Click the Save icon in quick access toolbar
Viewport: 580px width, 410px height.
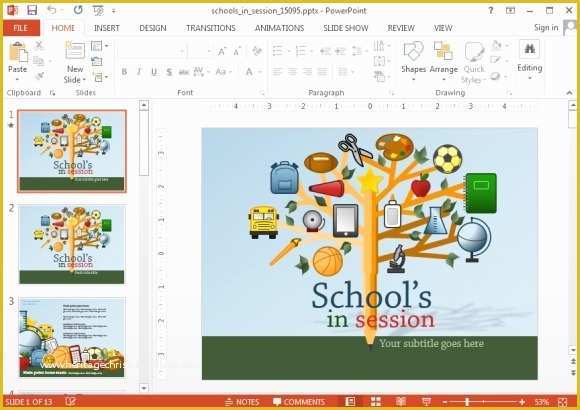point(32,10)
